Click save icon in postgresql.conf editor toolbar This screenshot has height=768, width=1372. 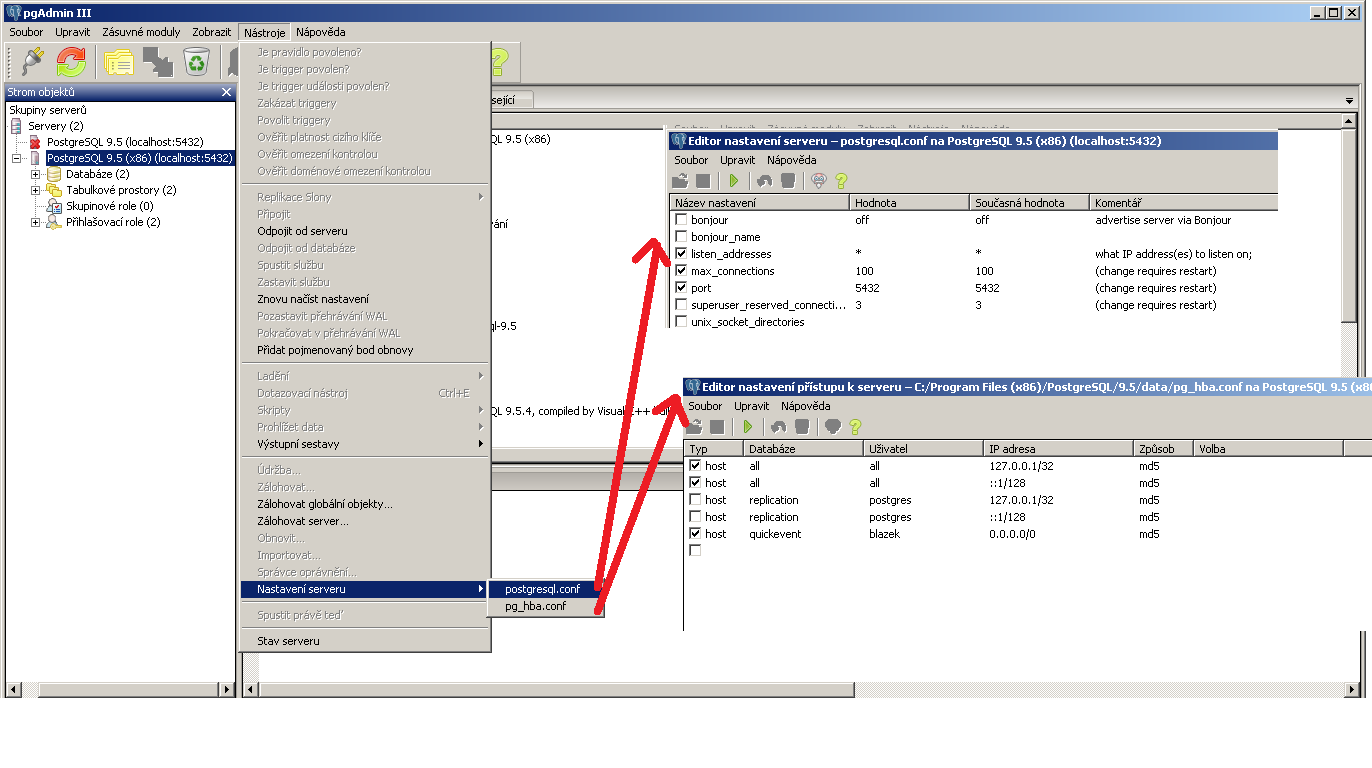click(x=703, y=181)
